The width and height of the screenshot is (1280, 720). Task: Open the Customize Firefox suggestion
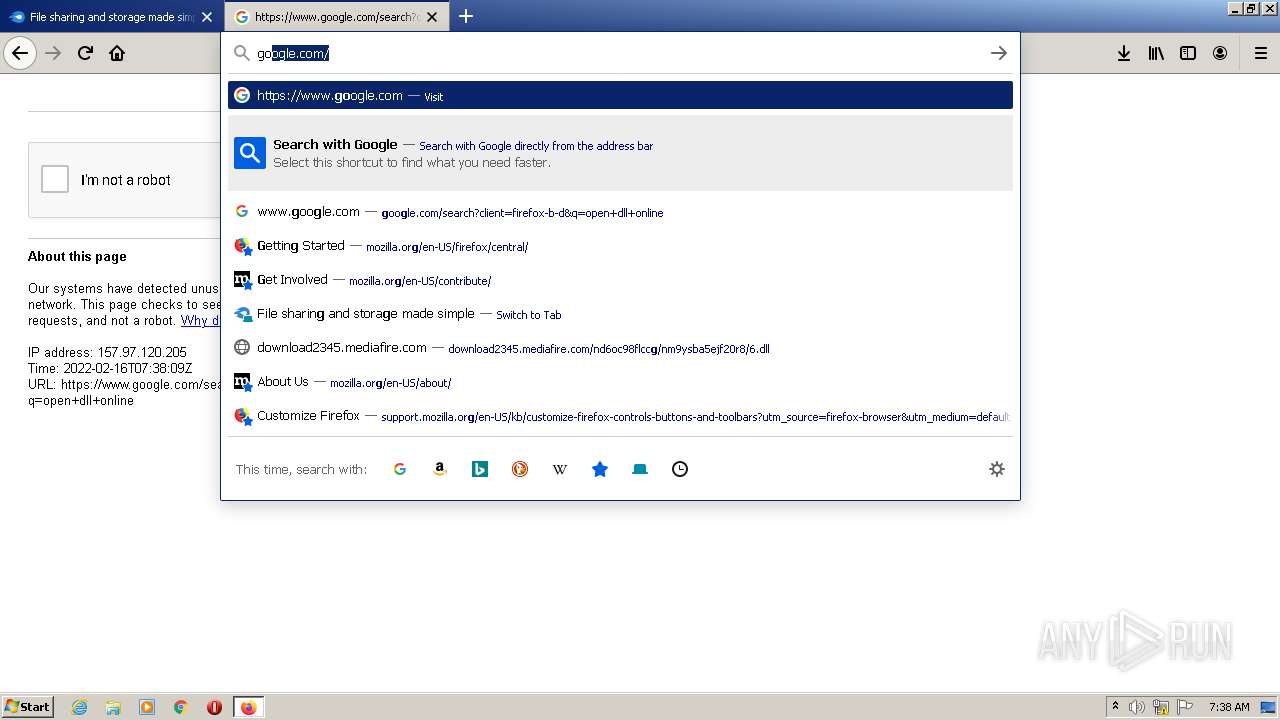[620, 416]
